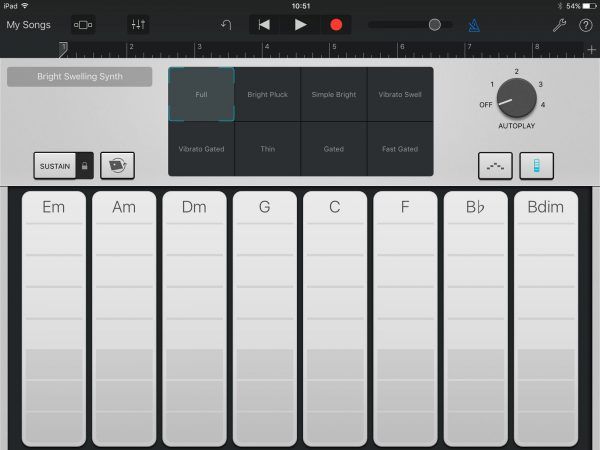The image size is (600, 450).
Task: Play the G chord strip
Action: [265, 318]
